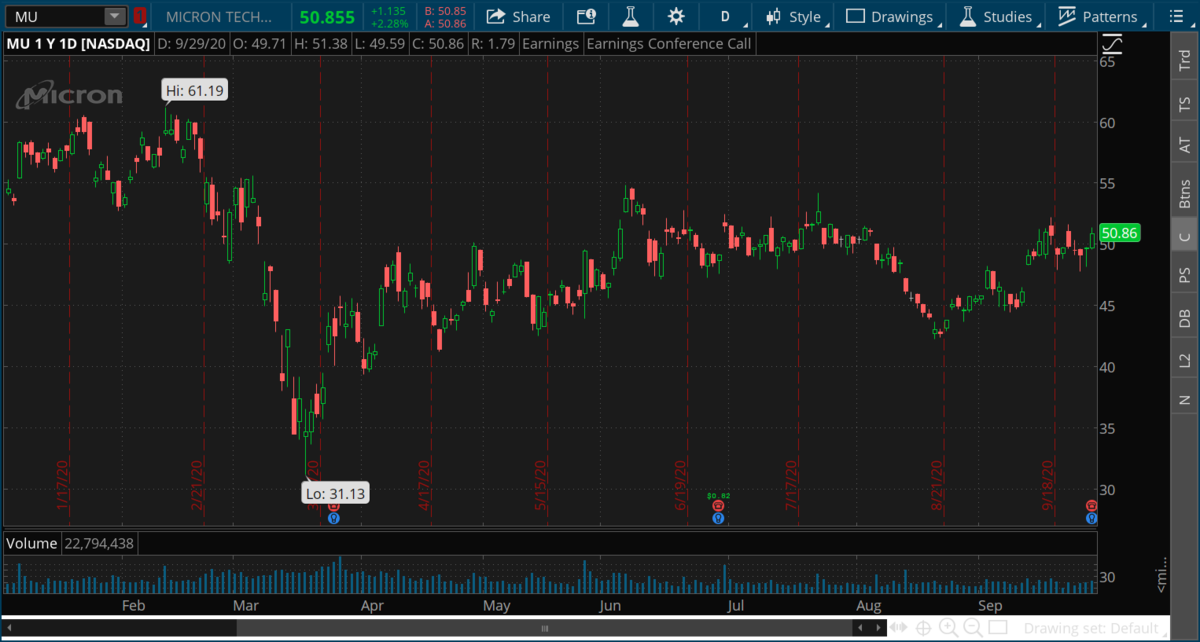1200x642 pixels.
Task: Click the blue conference call marker in September
Action: (1092, 518)
